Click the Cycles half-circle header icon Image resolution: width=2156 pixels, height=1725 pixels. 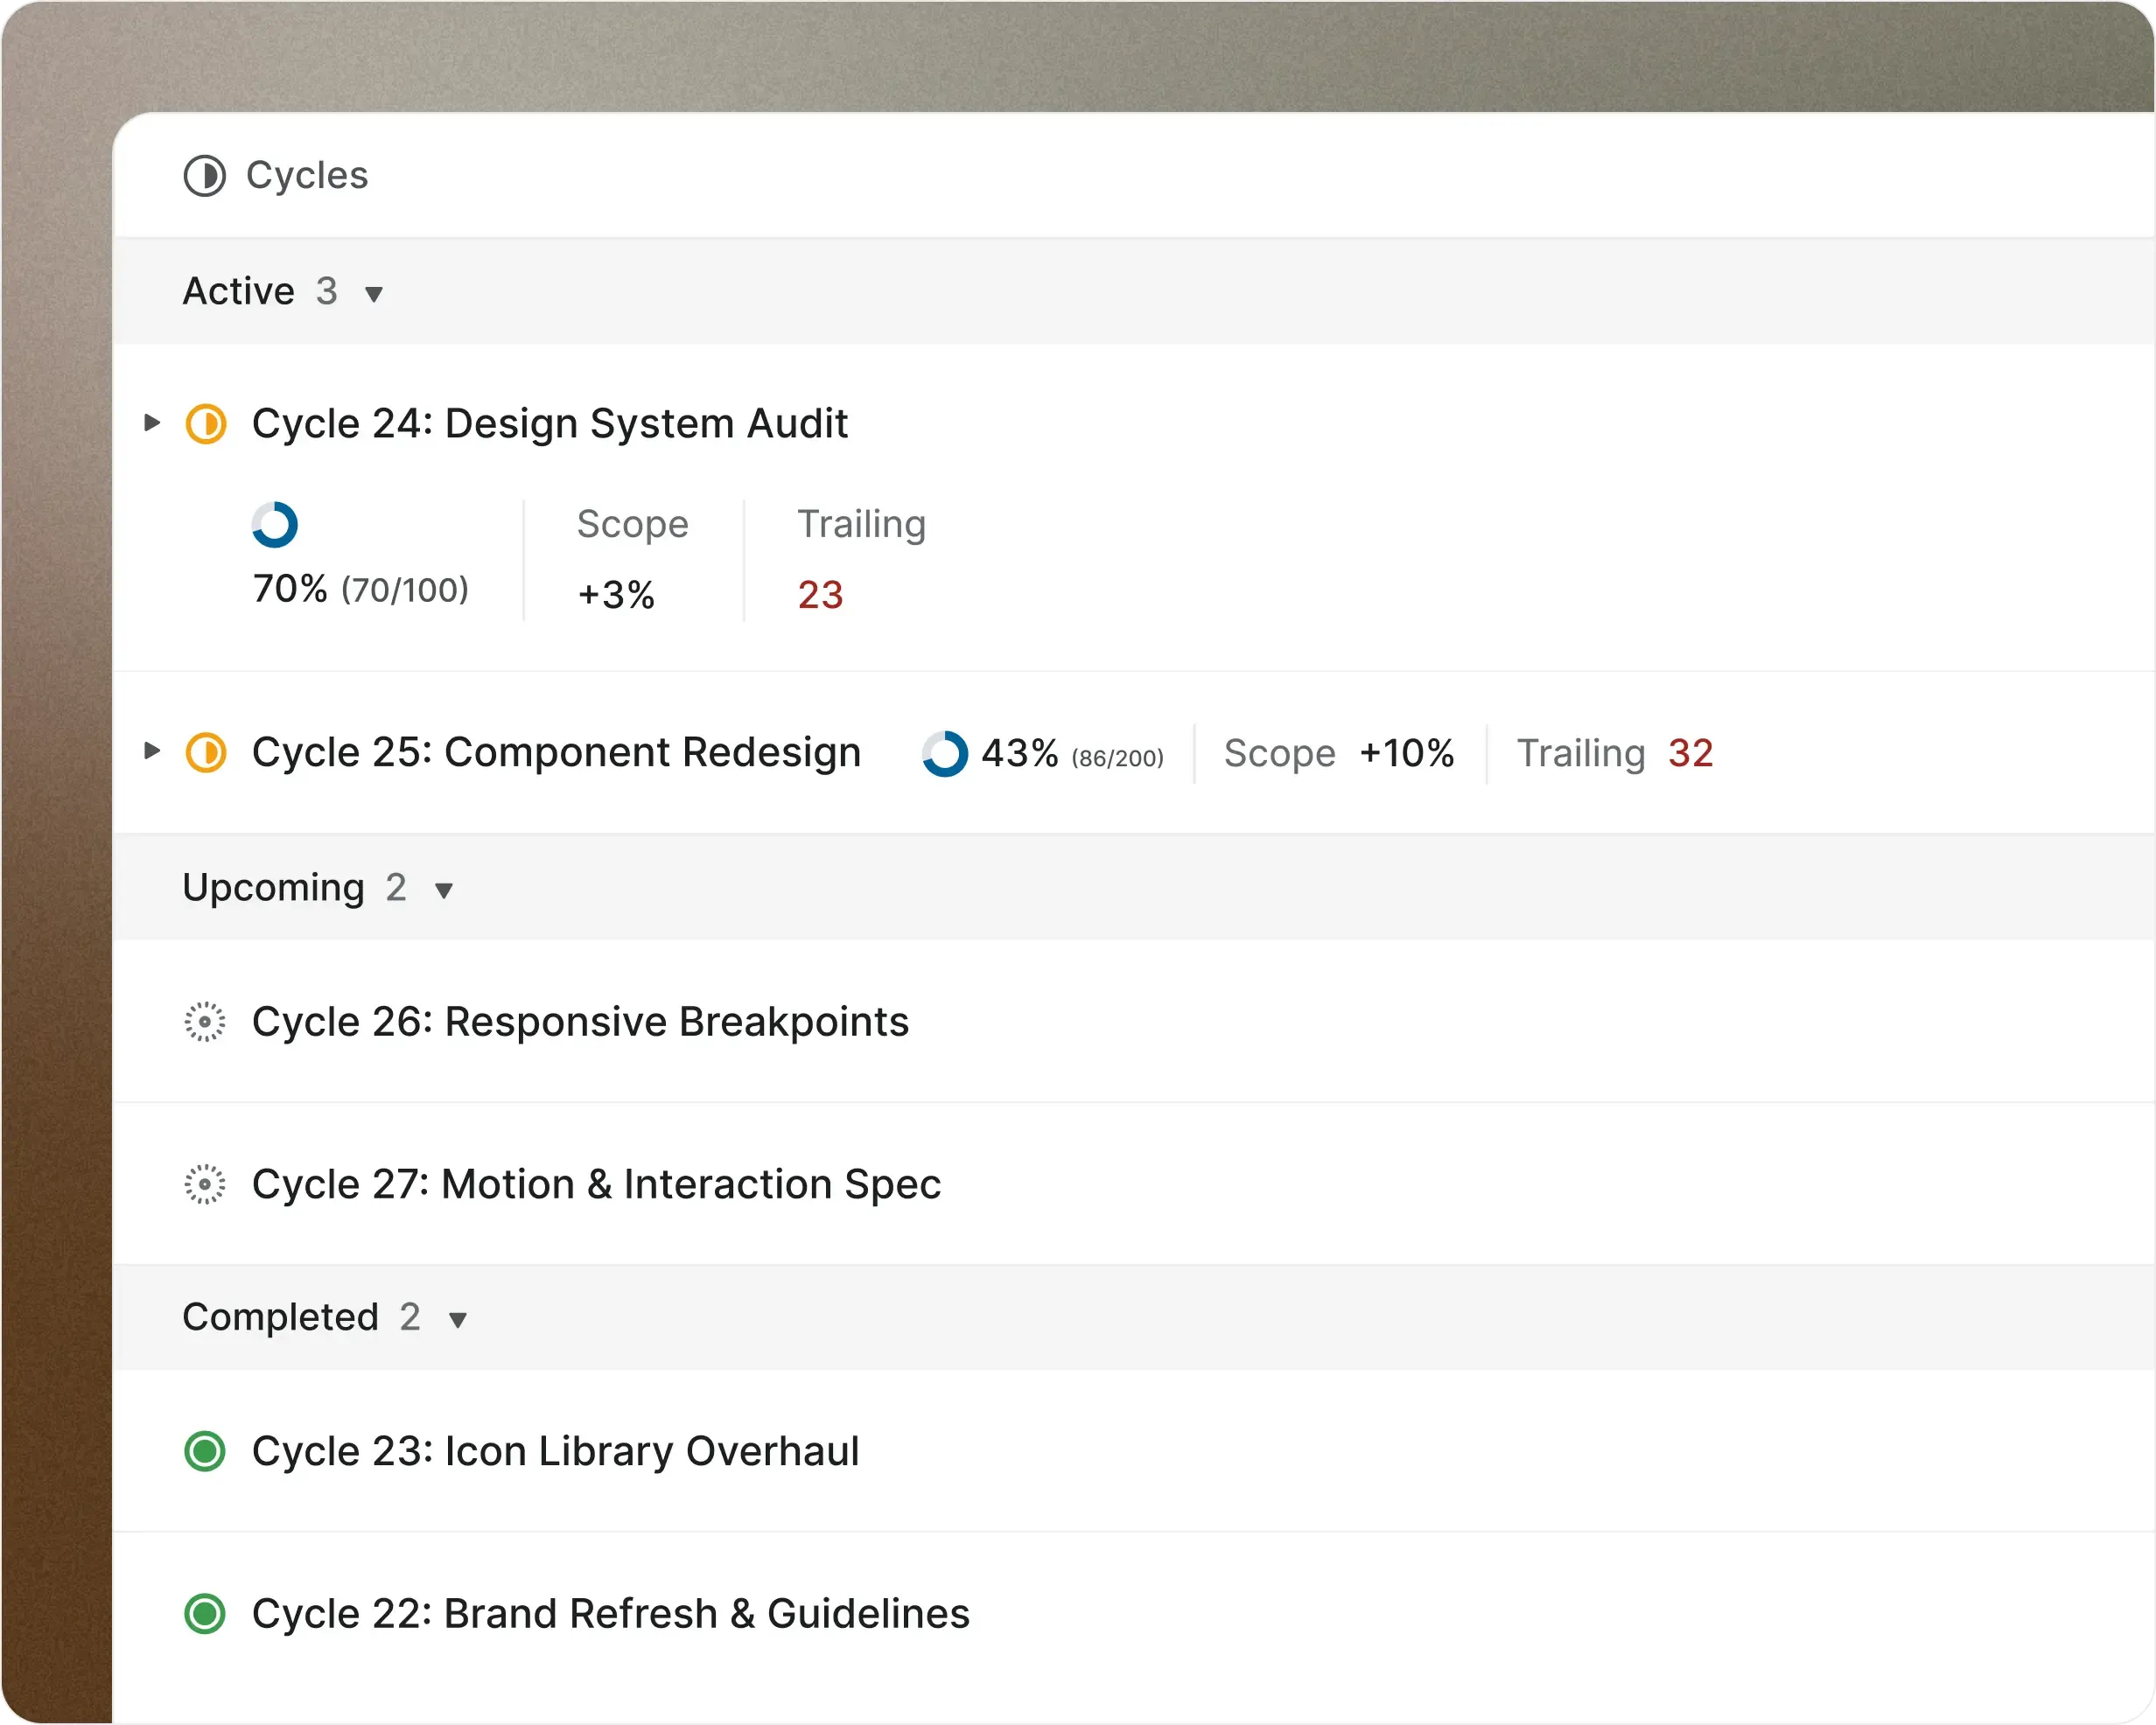[205, 176]
